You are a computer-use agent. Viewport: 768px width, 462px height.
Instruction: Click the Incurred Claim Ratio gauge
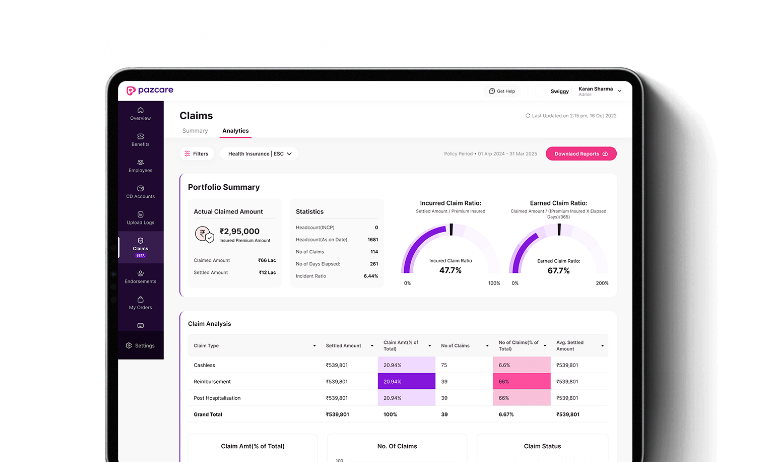point(451,249)
